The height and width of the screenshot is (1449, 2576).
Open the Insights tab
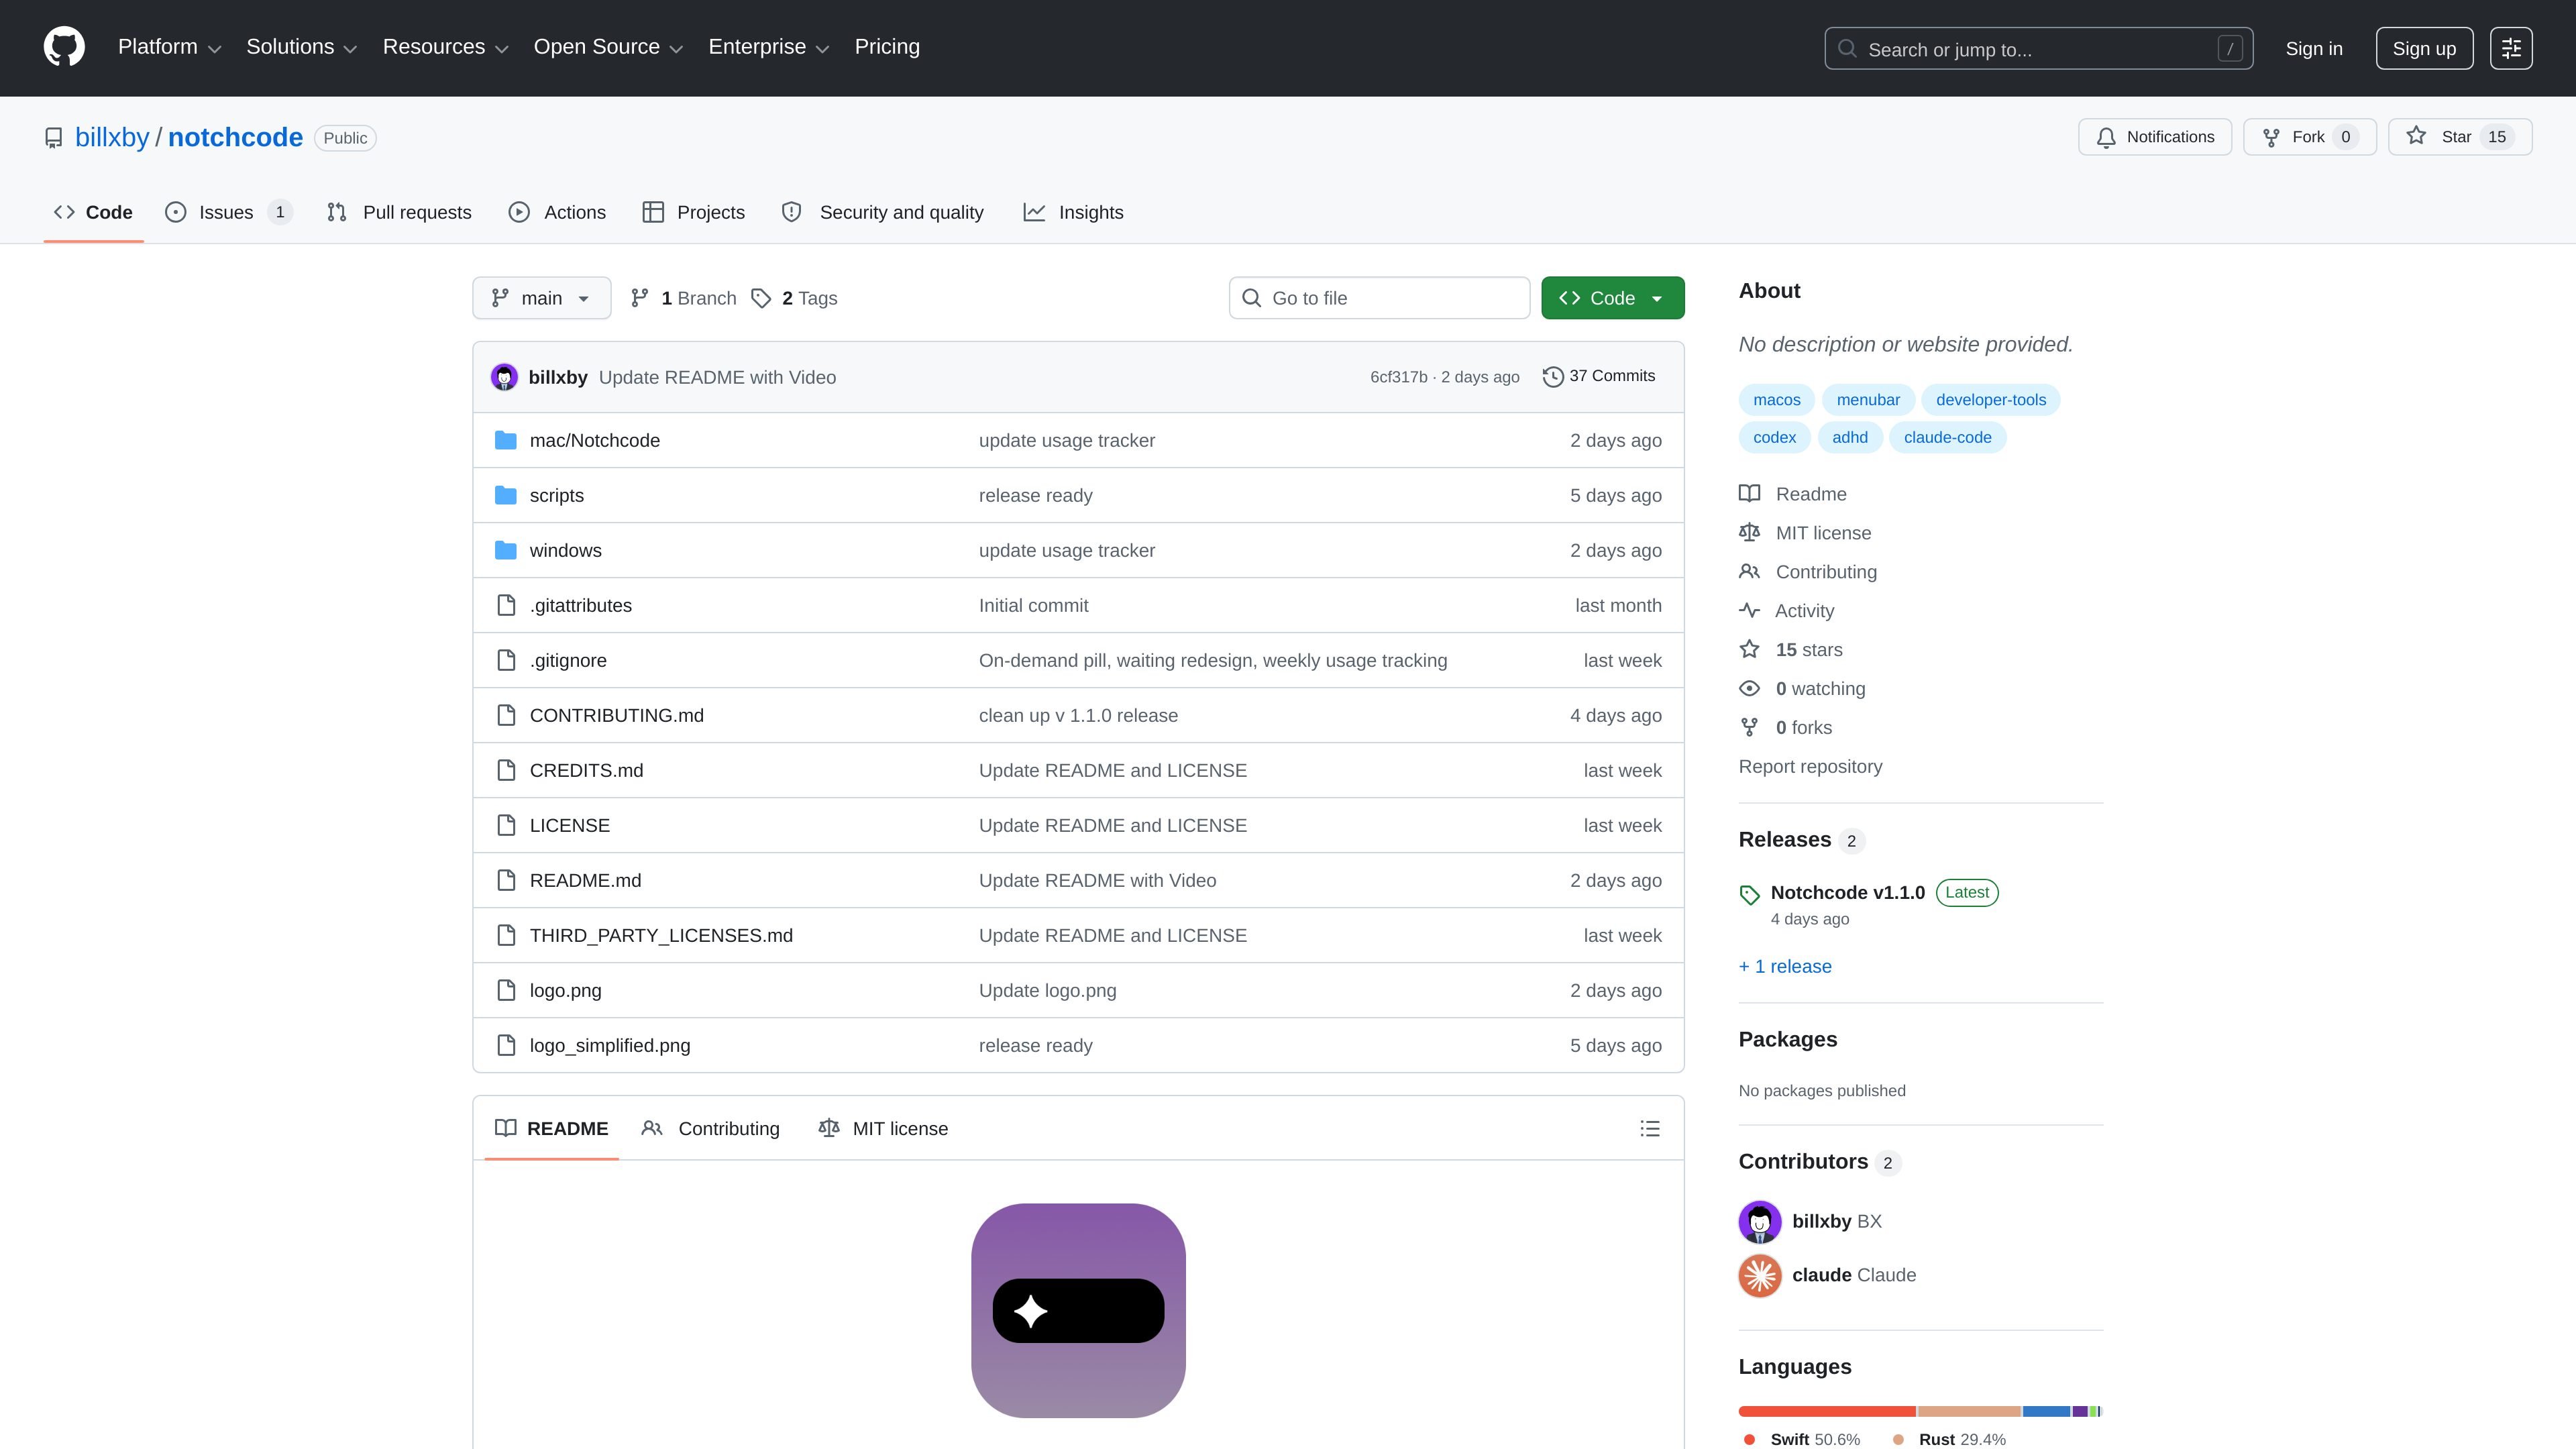tap(1073, 212)
